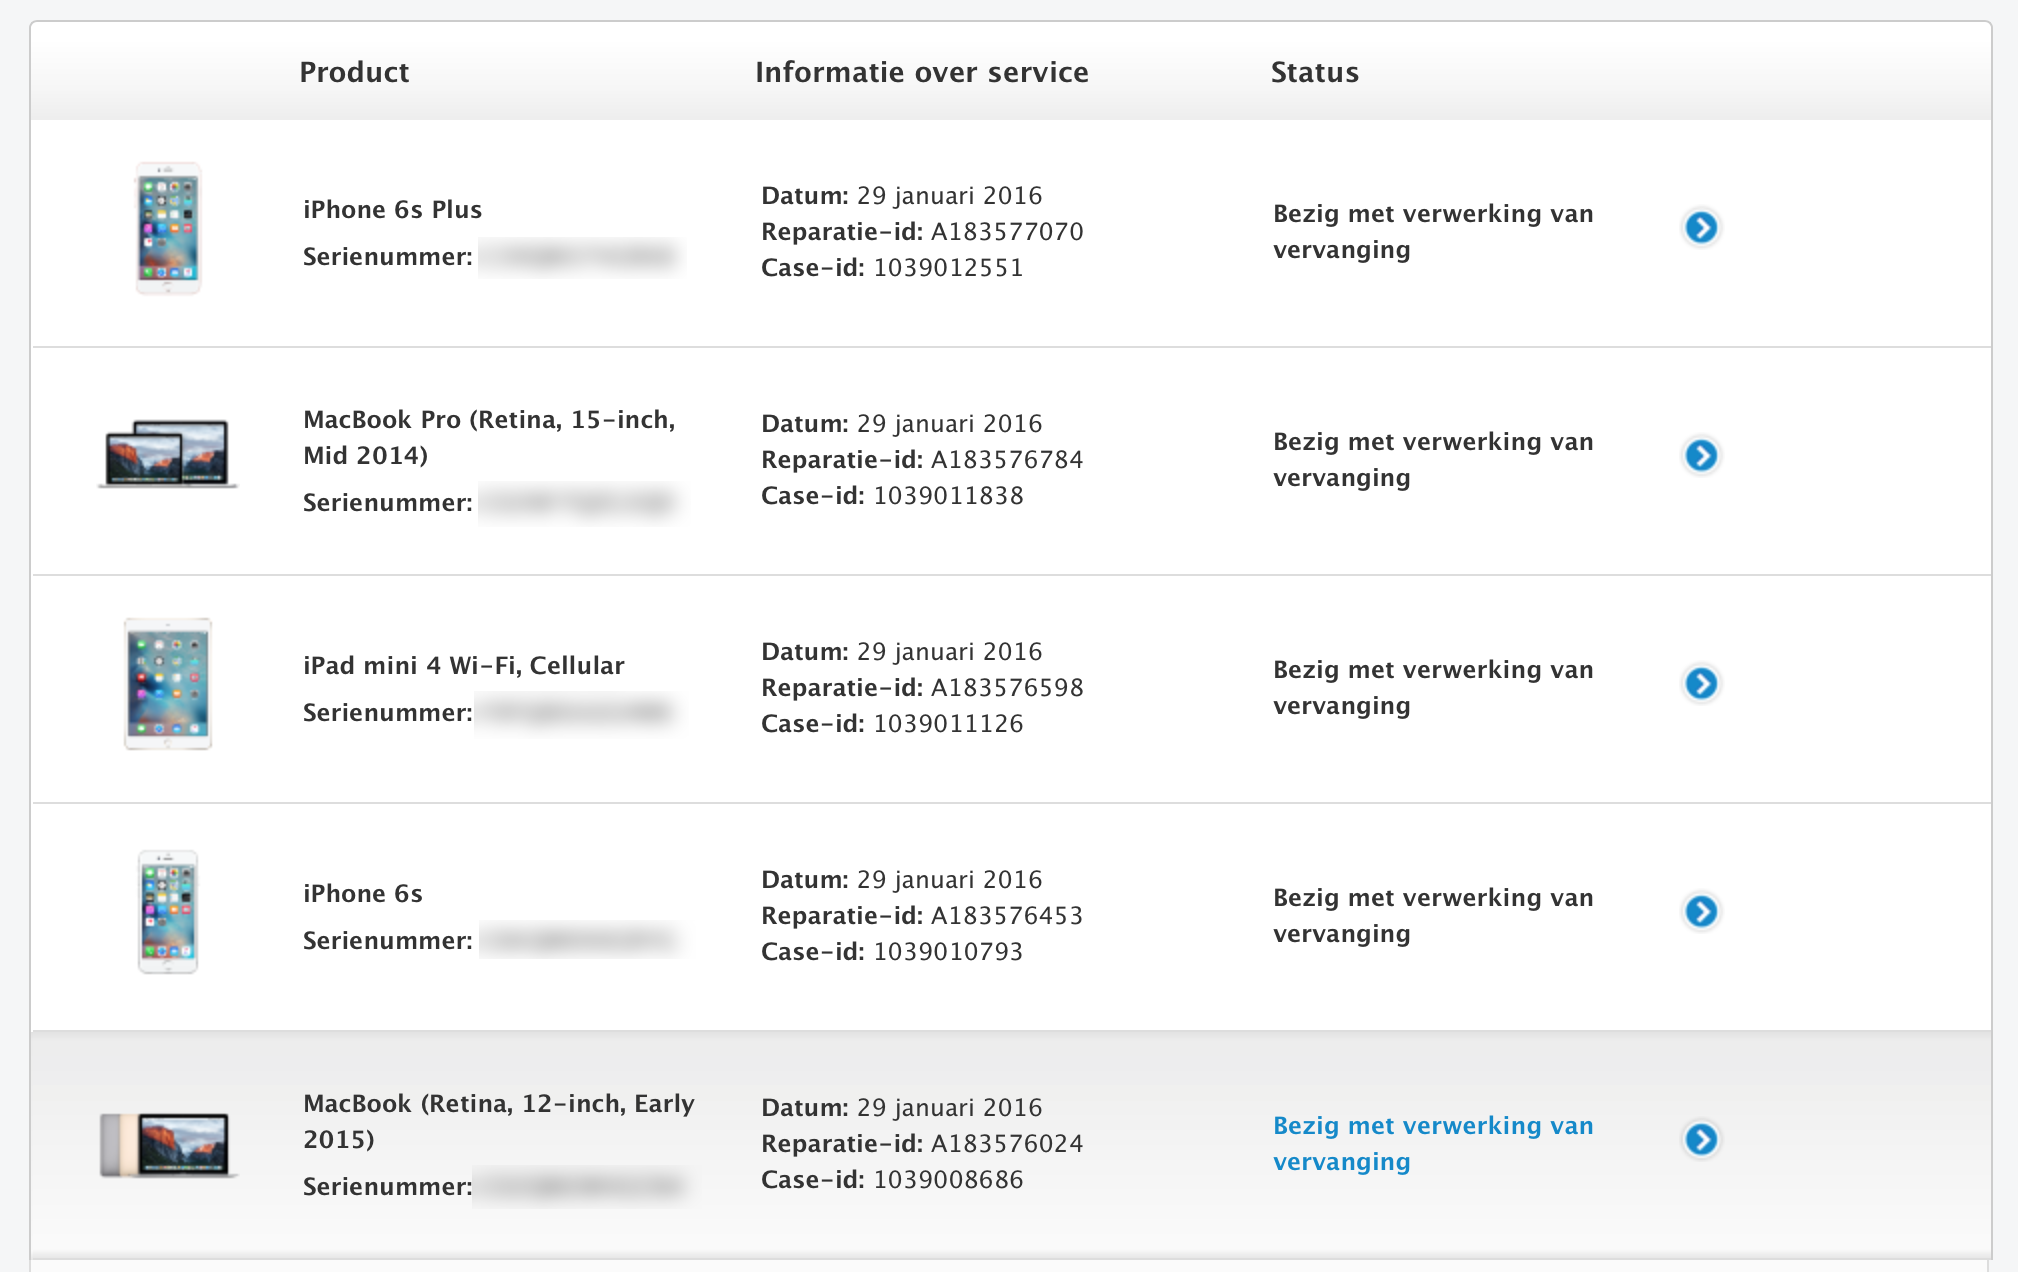Click the MacBook Pro (Retina, 15-inch) name
Screen dimensions: 2018x1272
click(489, 437)
